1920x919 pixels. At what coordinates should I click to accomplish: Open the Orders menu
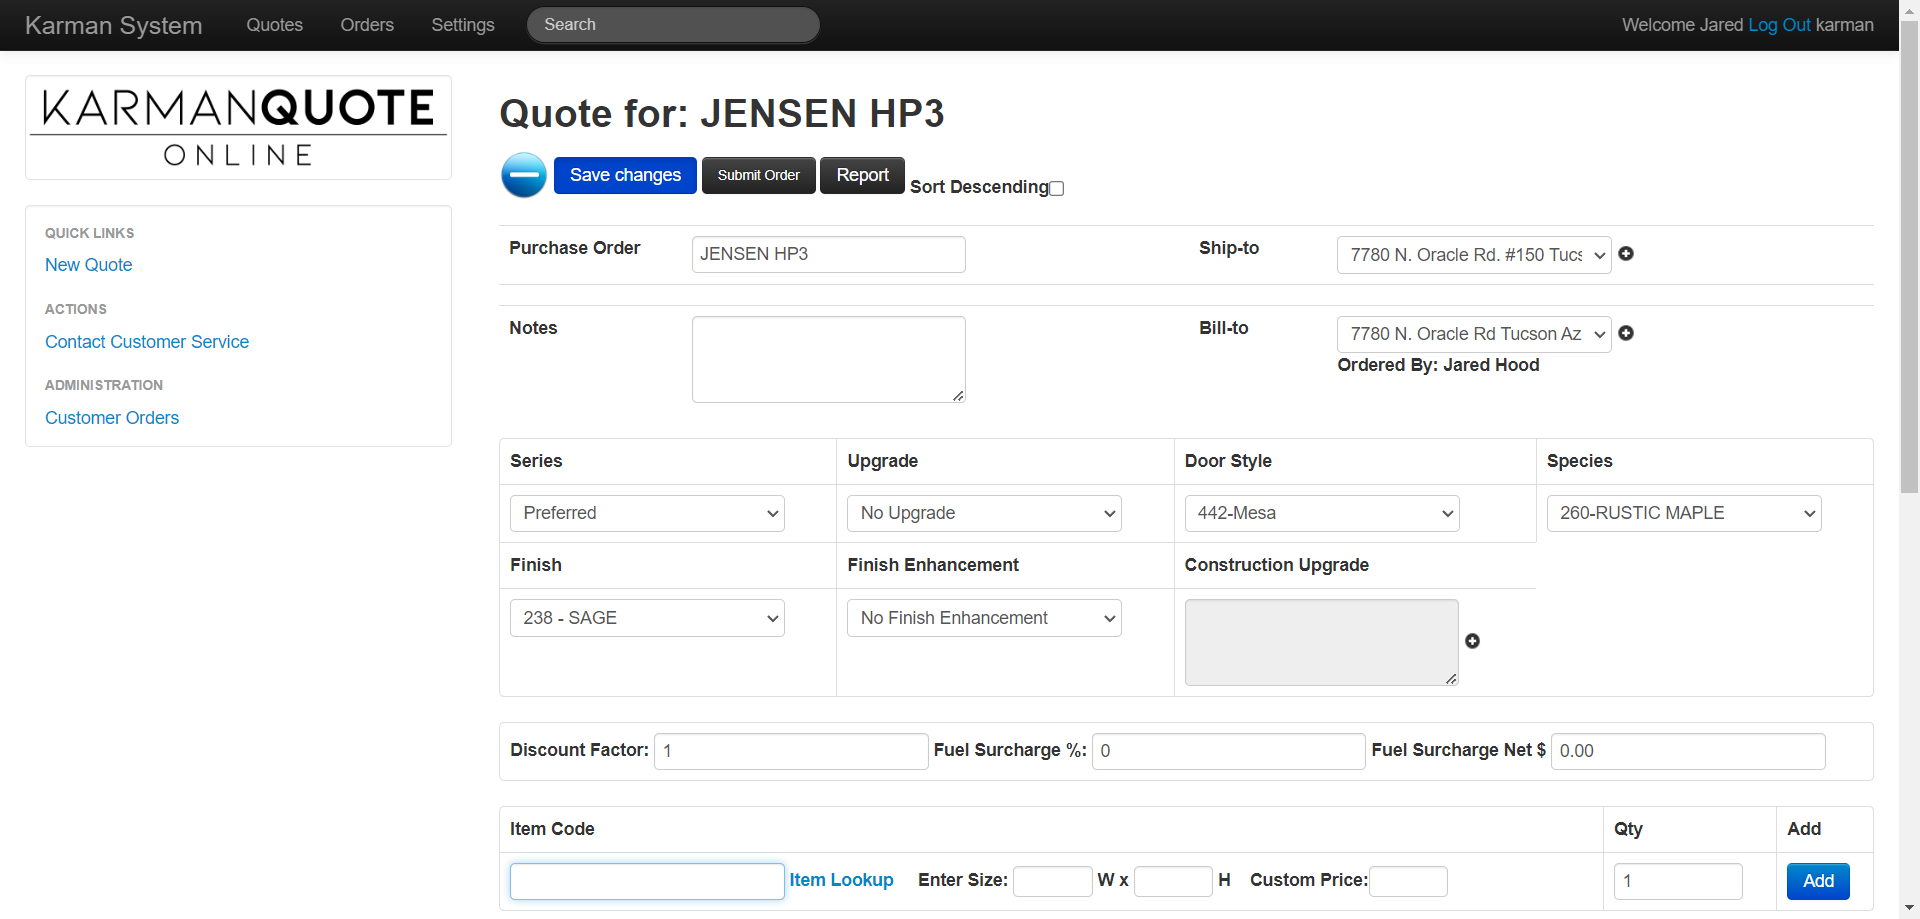367,25
